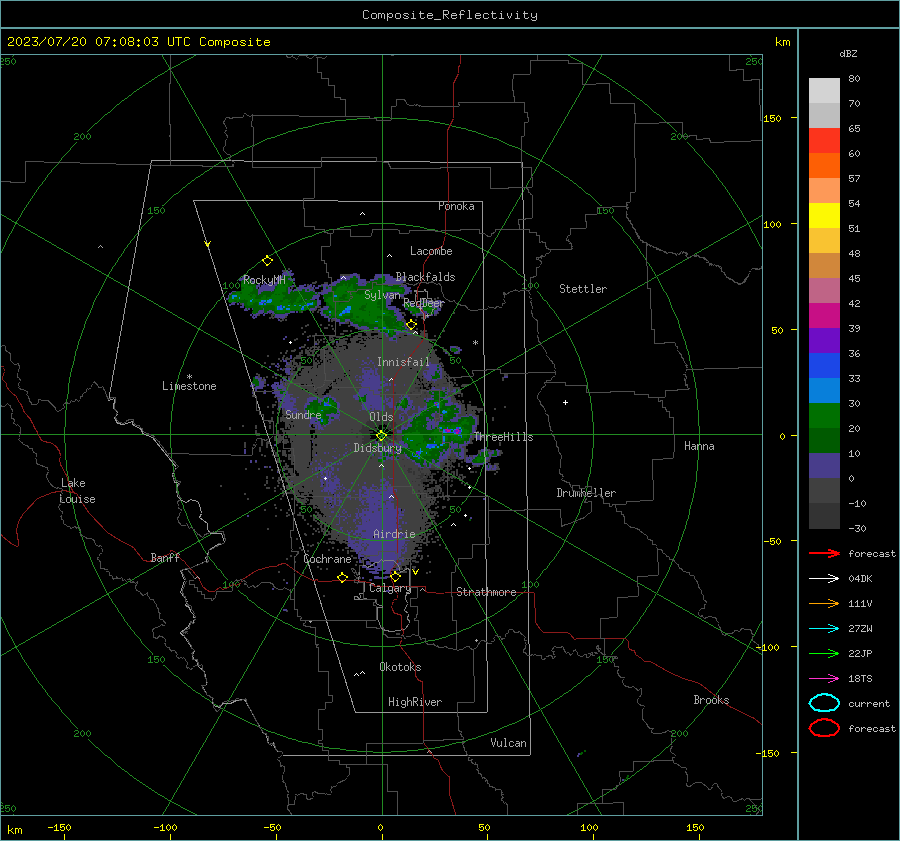Click the Lake Louise label
This screenshot has height=841, width=900.
(77, 491)
